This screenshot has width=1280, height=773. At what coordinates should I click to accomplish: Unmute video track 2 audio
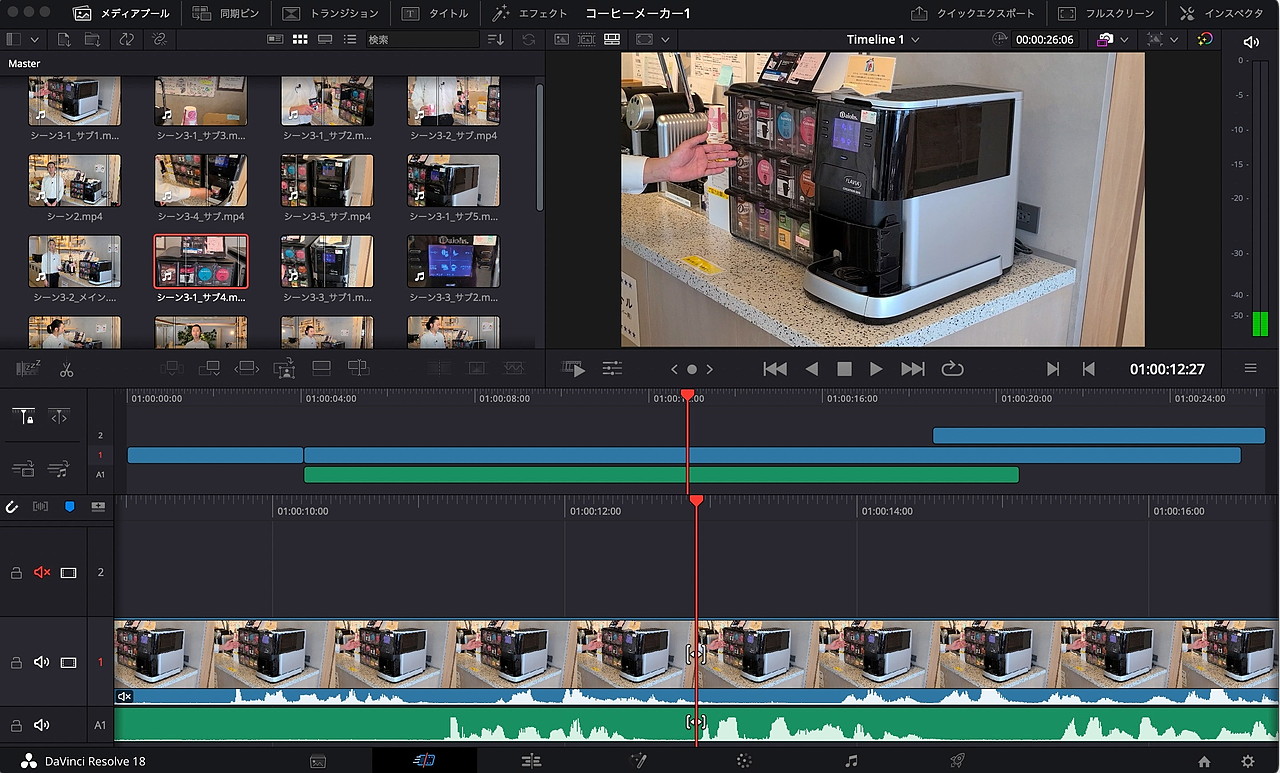[42, 573]
